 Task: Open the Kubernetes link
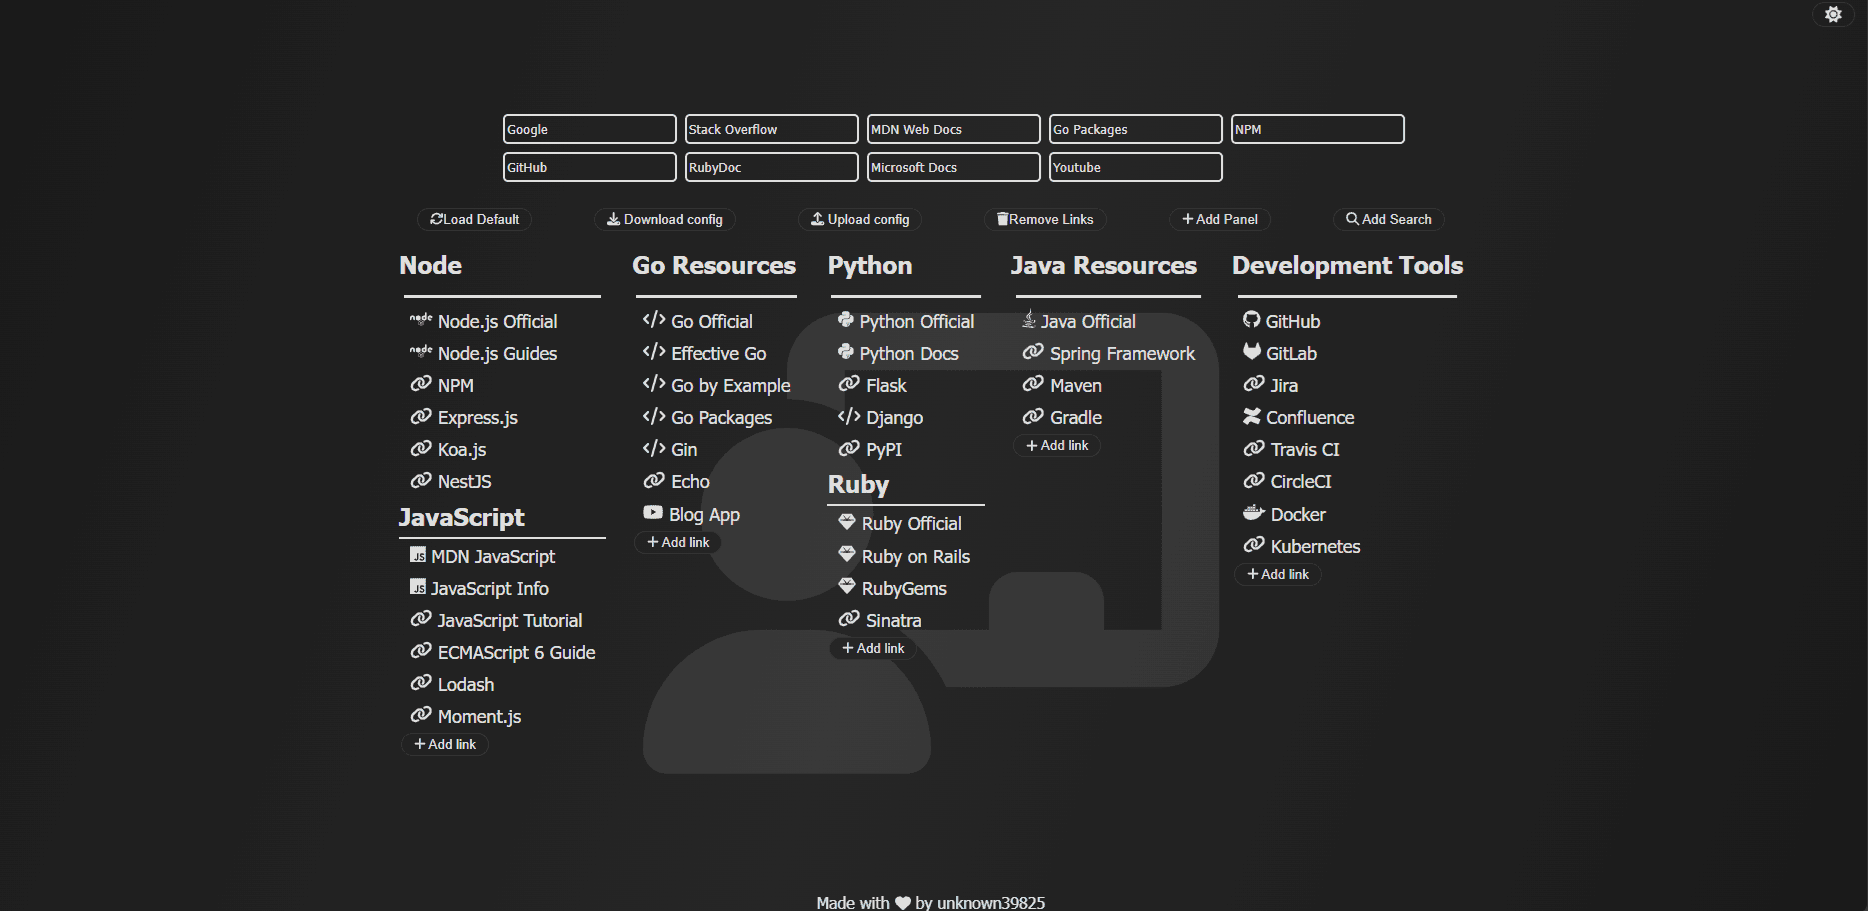tap(1315, 547)
